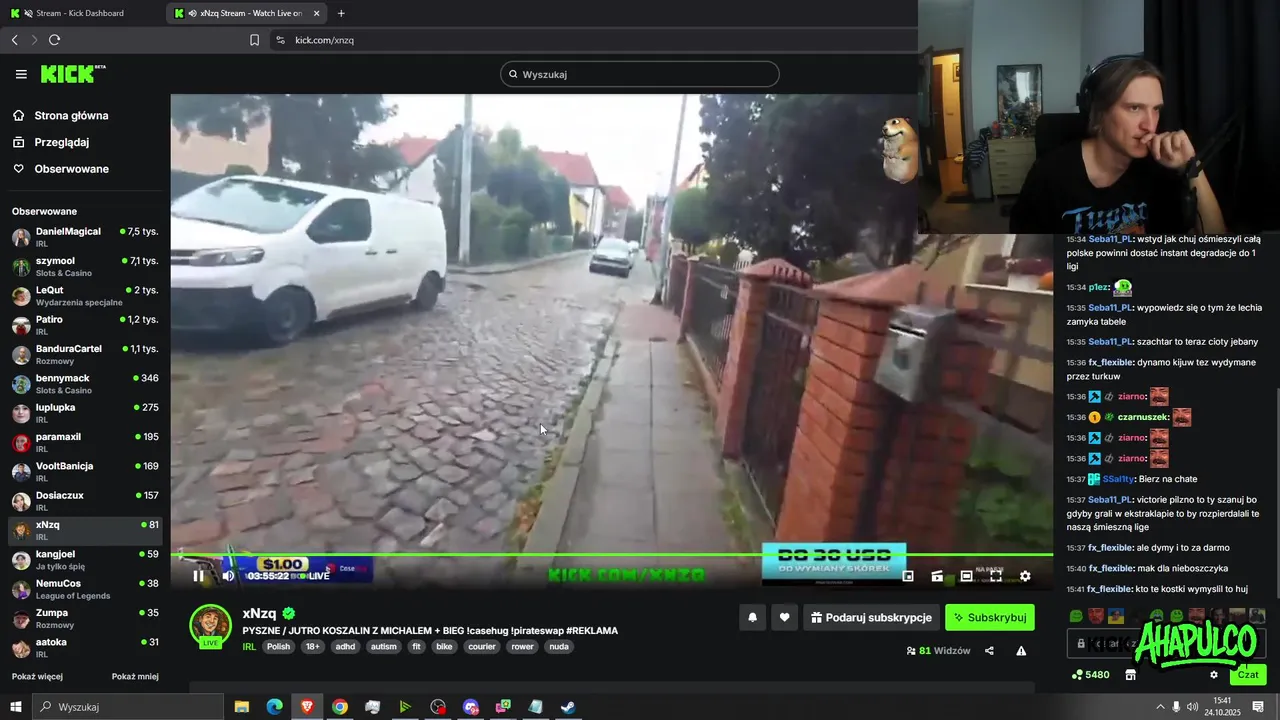Share the xNzq stream
Viewport: 1280px width, 720px height.
pos(989,651)
